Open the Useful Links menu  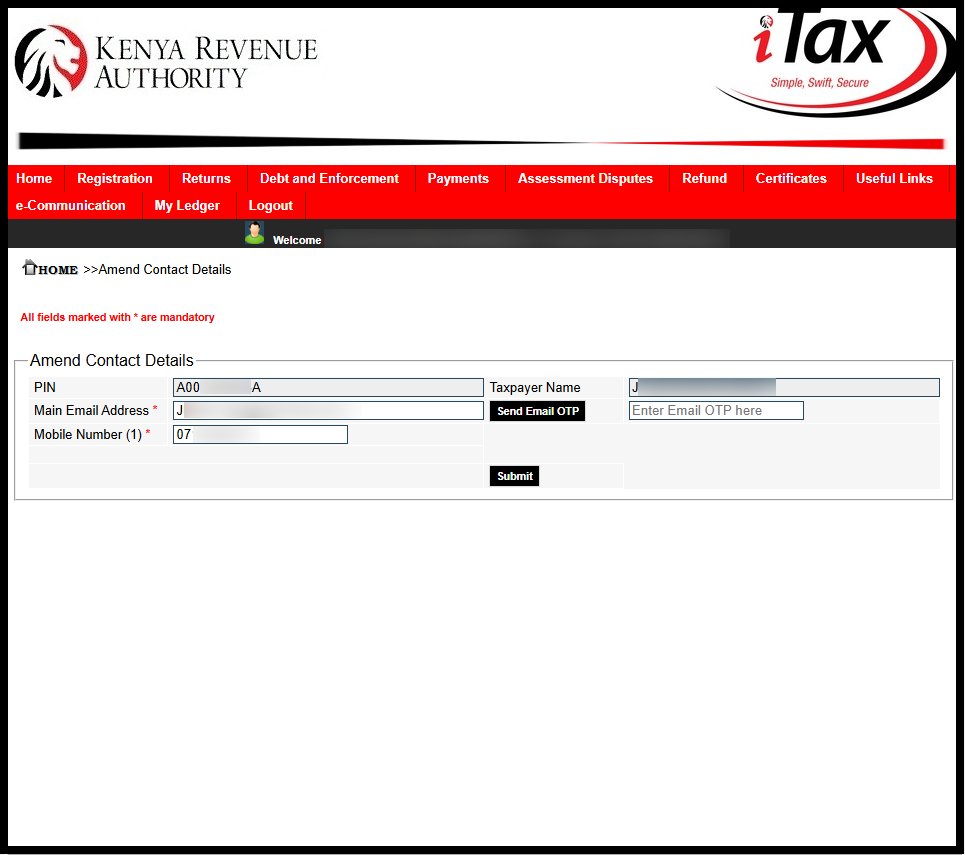[x=894, y=178]
